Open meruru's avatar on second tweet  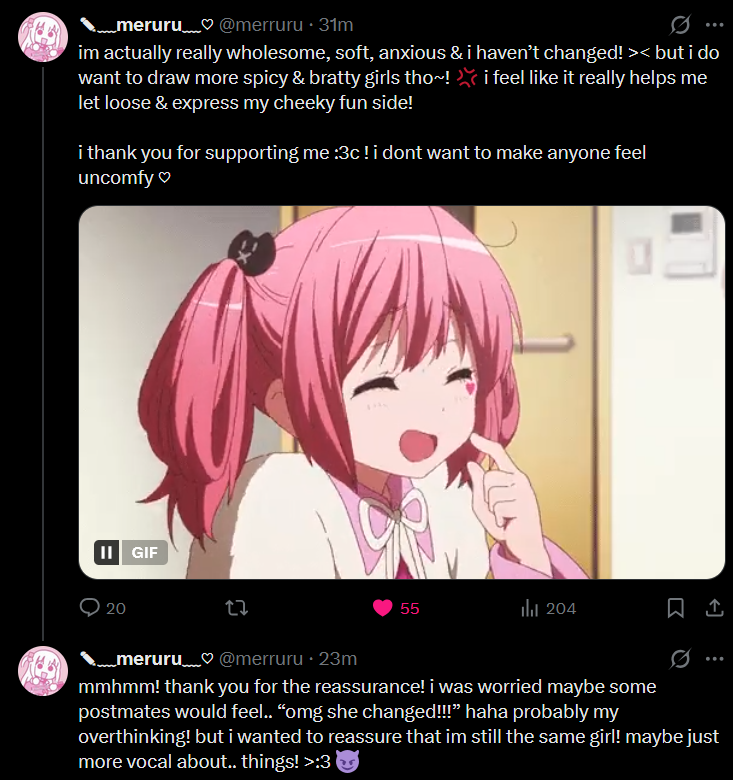point(43,671)
